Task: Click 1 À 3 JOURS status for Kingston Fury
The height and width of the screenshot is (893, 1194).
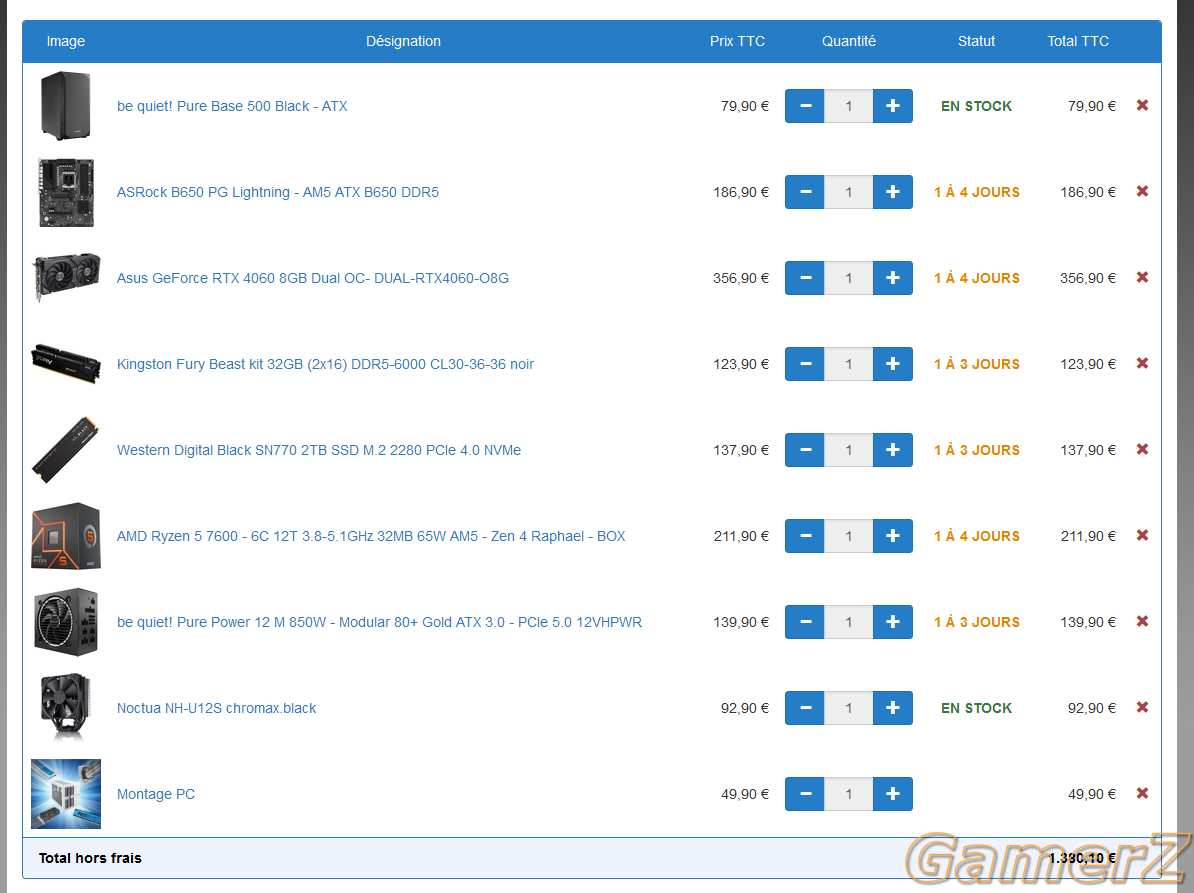Action: 977,364
